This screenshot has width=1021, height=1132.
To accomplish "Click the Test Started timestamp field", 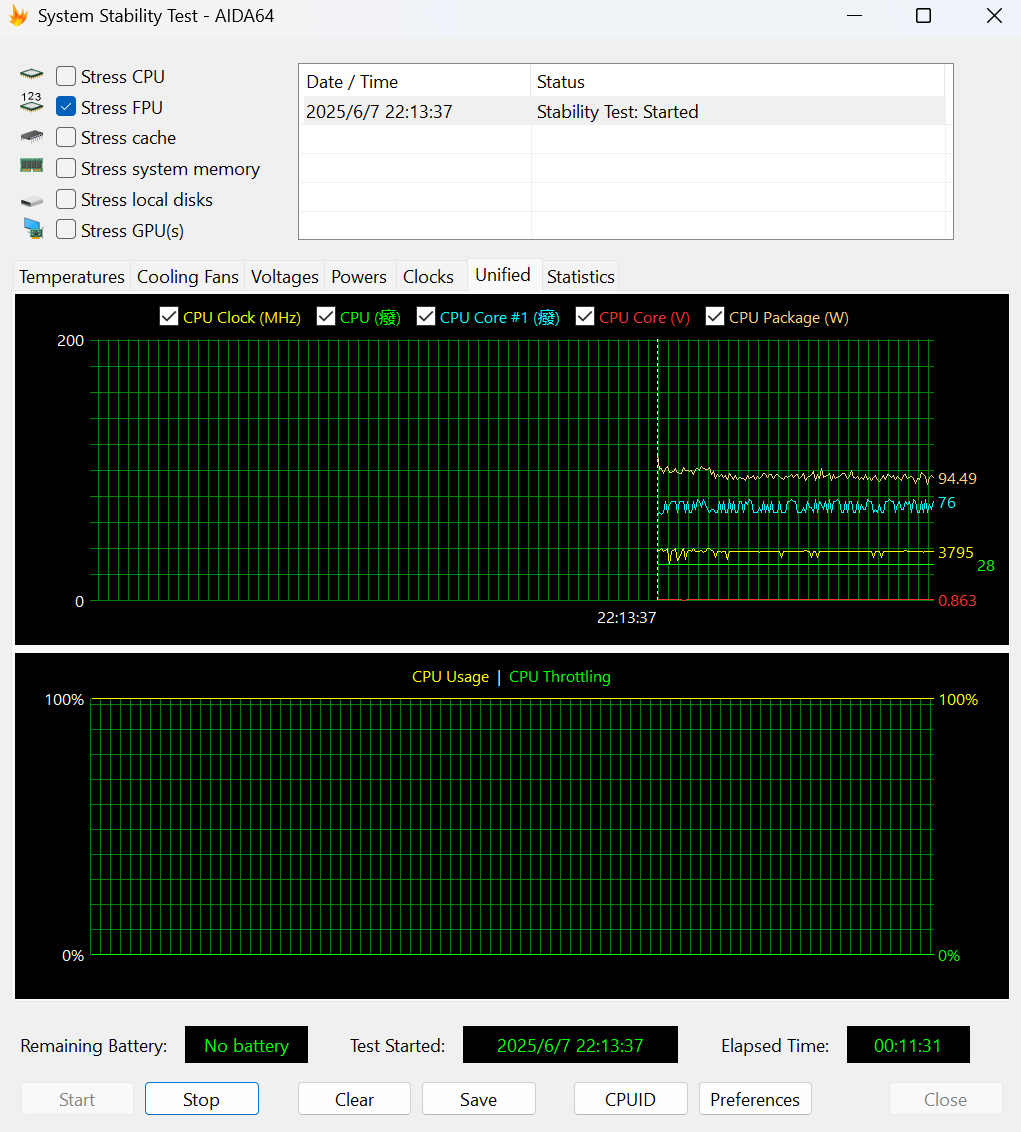I will [x=570, y=1045].
